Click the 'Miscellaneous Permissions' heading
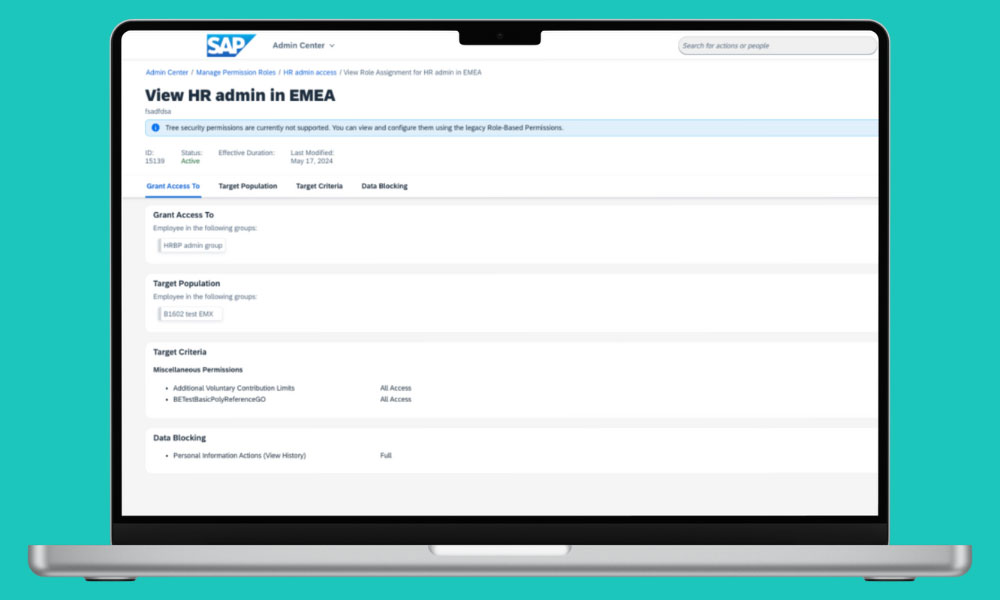The height and width of the screenshot is (600, 1000). point(198,370)
